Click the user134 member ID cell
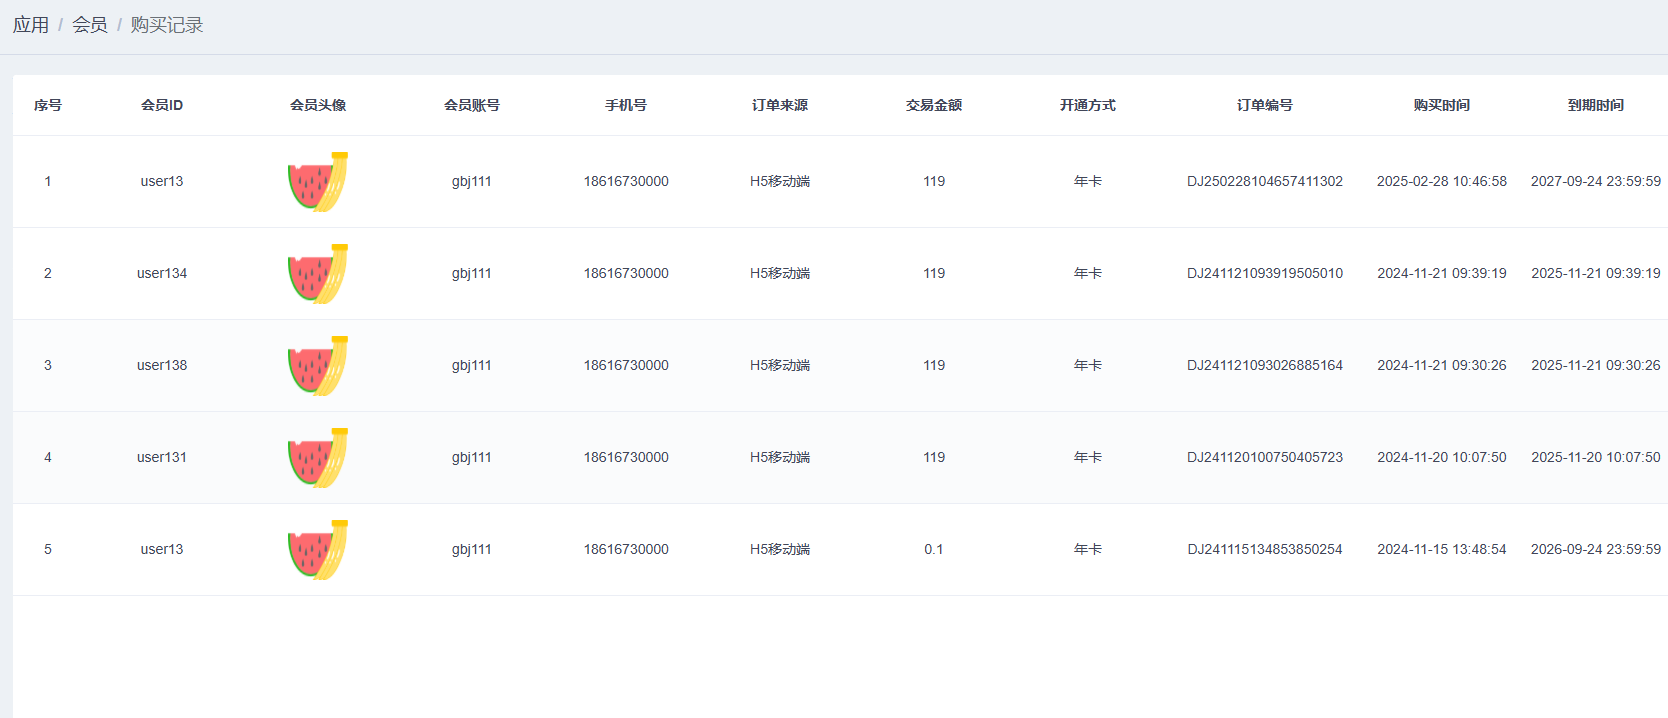The width and height of the screenshot is (1668, 718). (x=162, y=273)
